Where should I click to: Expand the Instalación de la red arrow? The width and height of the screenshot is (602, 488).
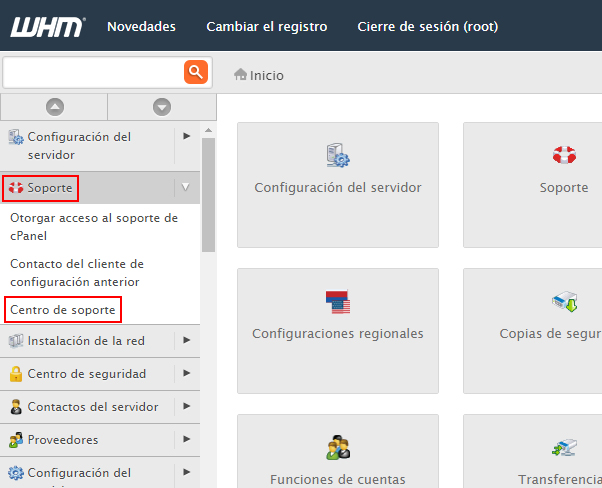[x=187, y=340]
